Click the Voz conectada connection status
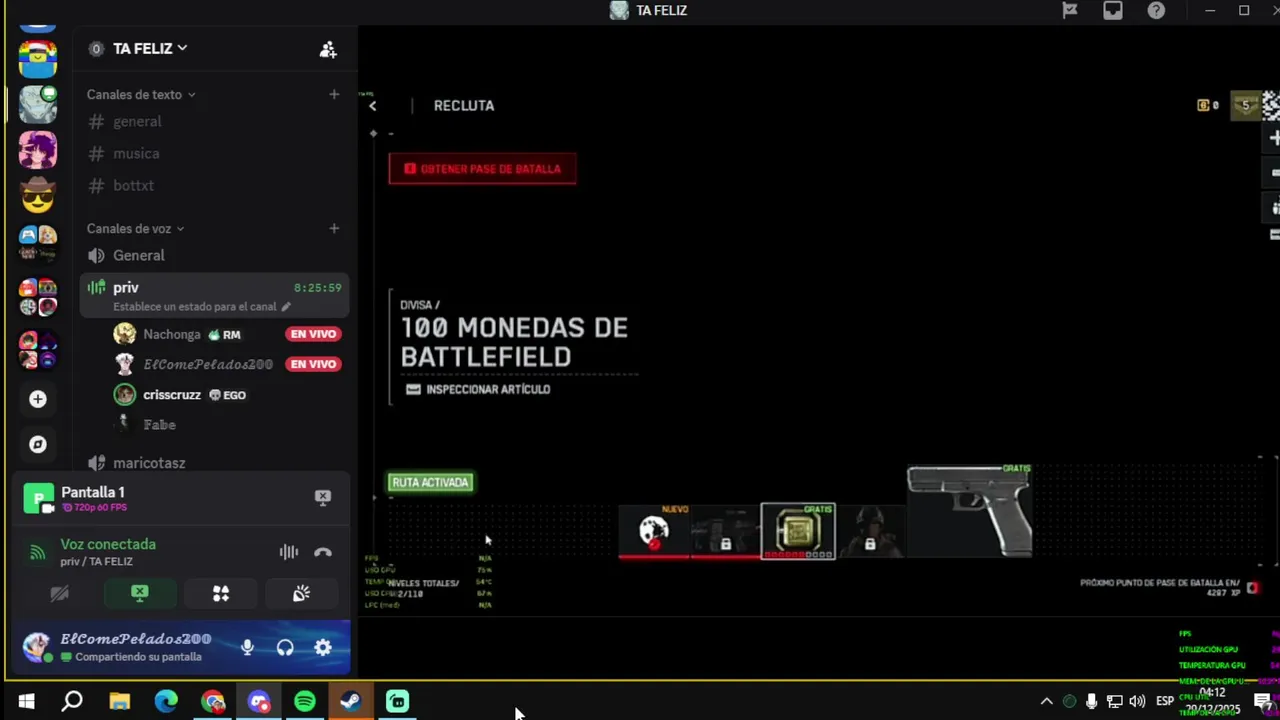 point(108,544)
